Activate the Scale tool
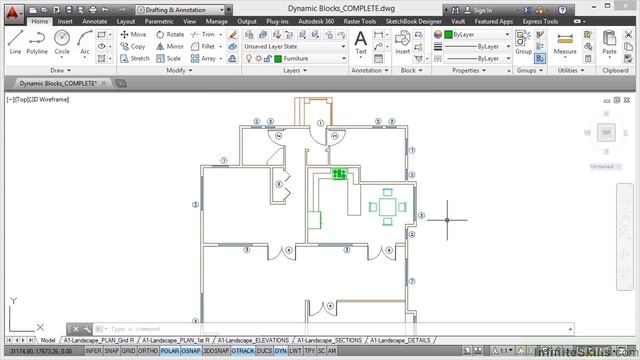The image size is (640, 360). (168, 58)
